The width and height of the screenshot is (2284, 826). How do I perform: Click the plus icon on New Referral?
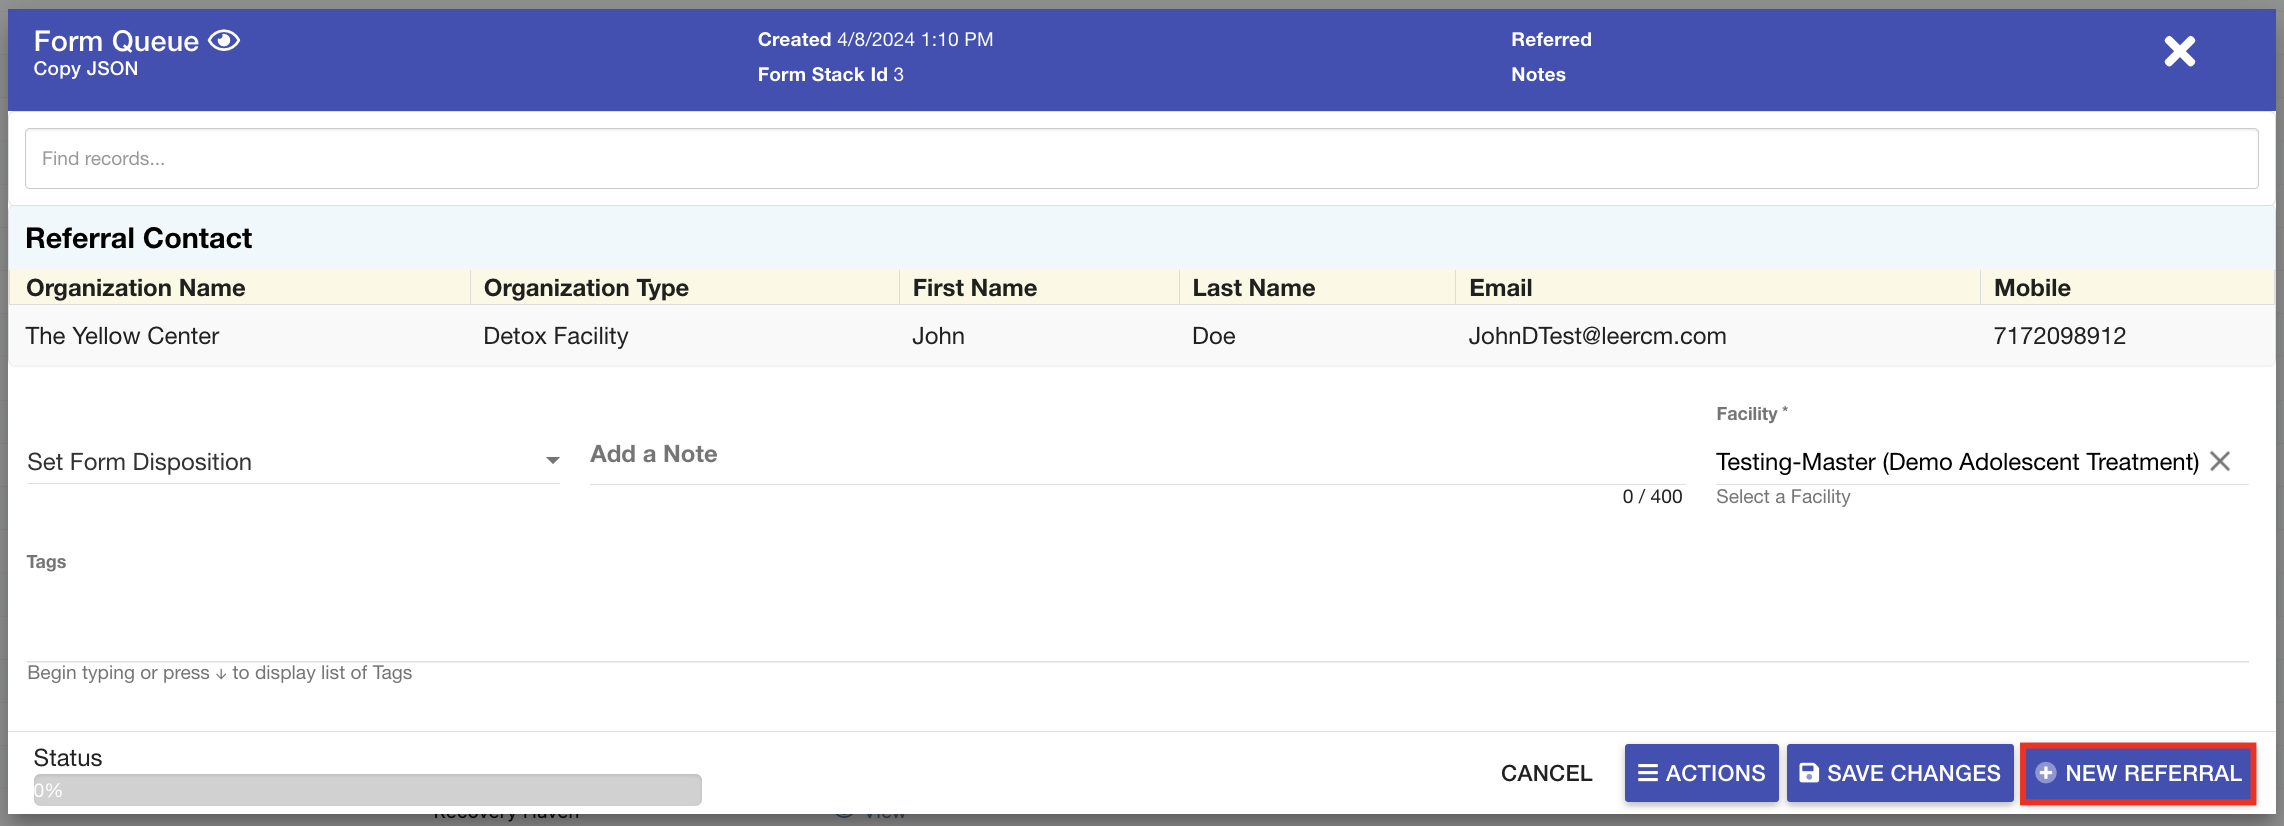(2045, 773)
